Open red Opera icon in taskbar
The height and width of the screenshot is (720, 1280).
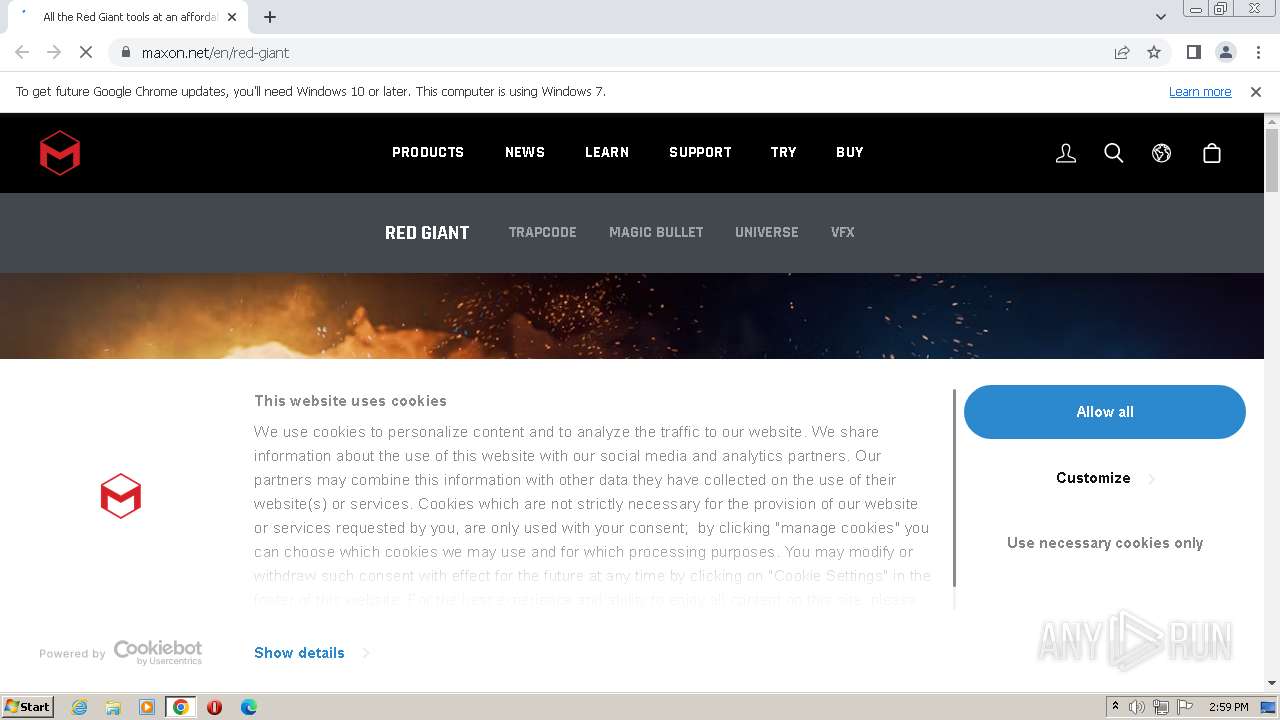[x=214, y=707]
